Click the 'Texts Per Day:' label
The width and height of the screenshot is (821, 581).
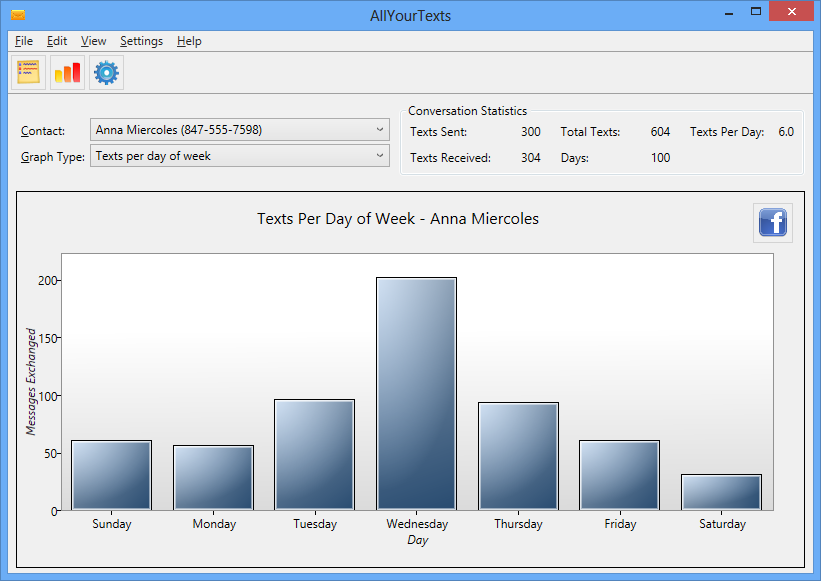[727, 132]
